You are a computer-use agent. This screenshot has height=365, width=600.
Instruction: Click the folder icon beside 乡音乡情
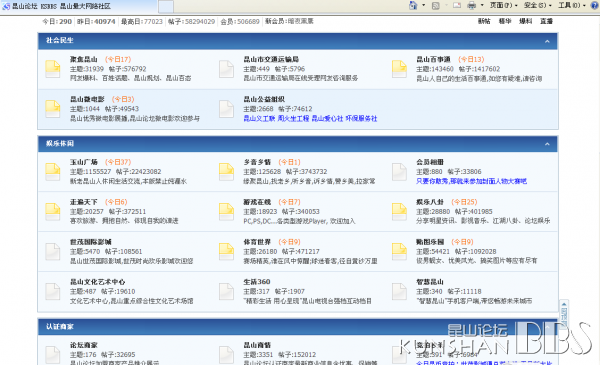(226, 172)
